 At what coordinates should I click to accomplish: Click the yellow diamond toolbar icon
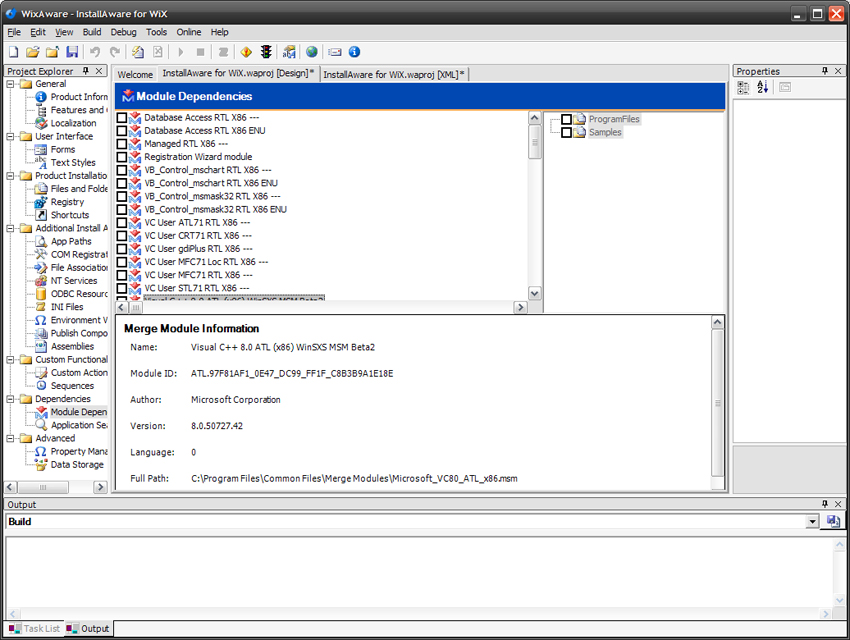(246, 52)
